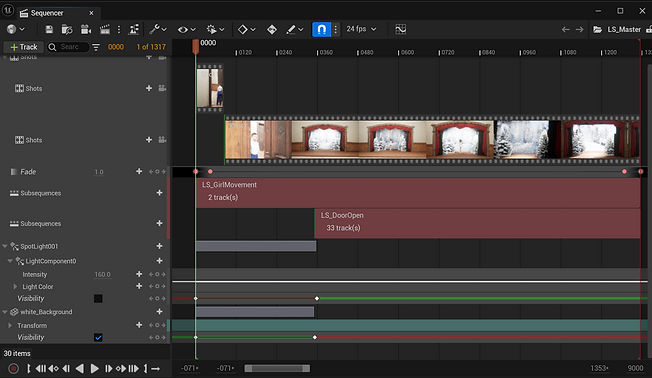This screenshot has height=378, width=652.
Task: Click the timeline view range scrollbar
Action: coord(277,368)
